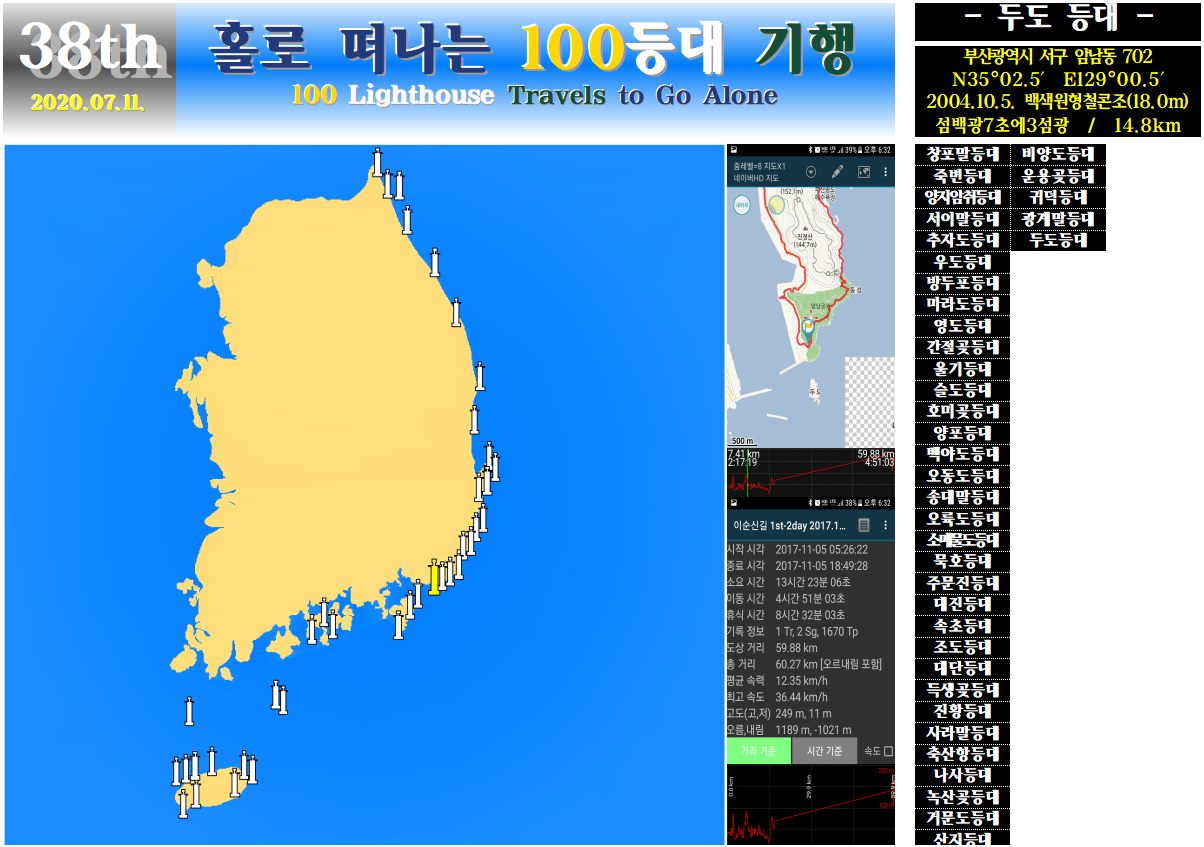
Task: Click the 이순신길 1st-2day track title
Action: (790, 525)
